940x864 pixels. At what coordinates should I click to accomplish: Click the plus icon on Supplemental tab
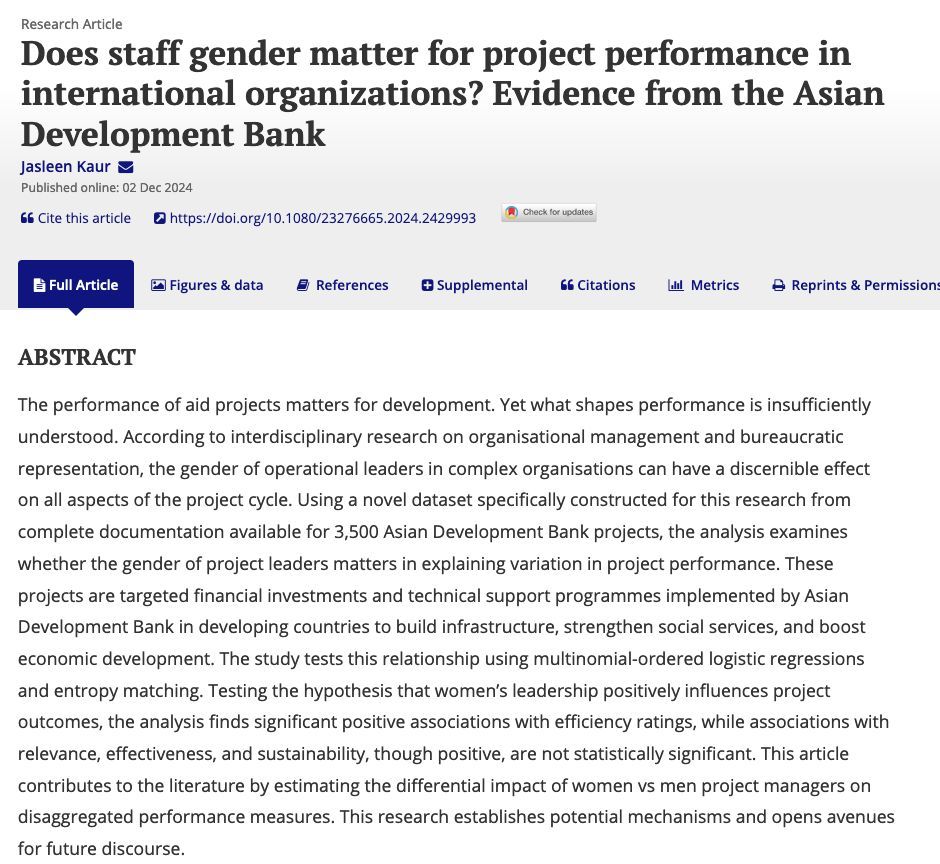point(427,285)
